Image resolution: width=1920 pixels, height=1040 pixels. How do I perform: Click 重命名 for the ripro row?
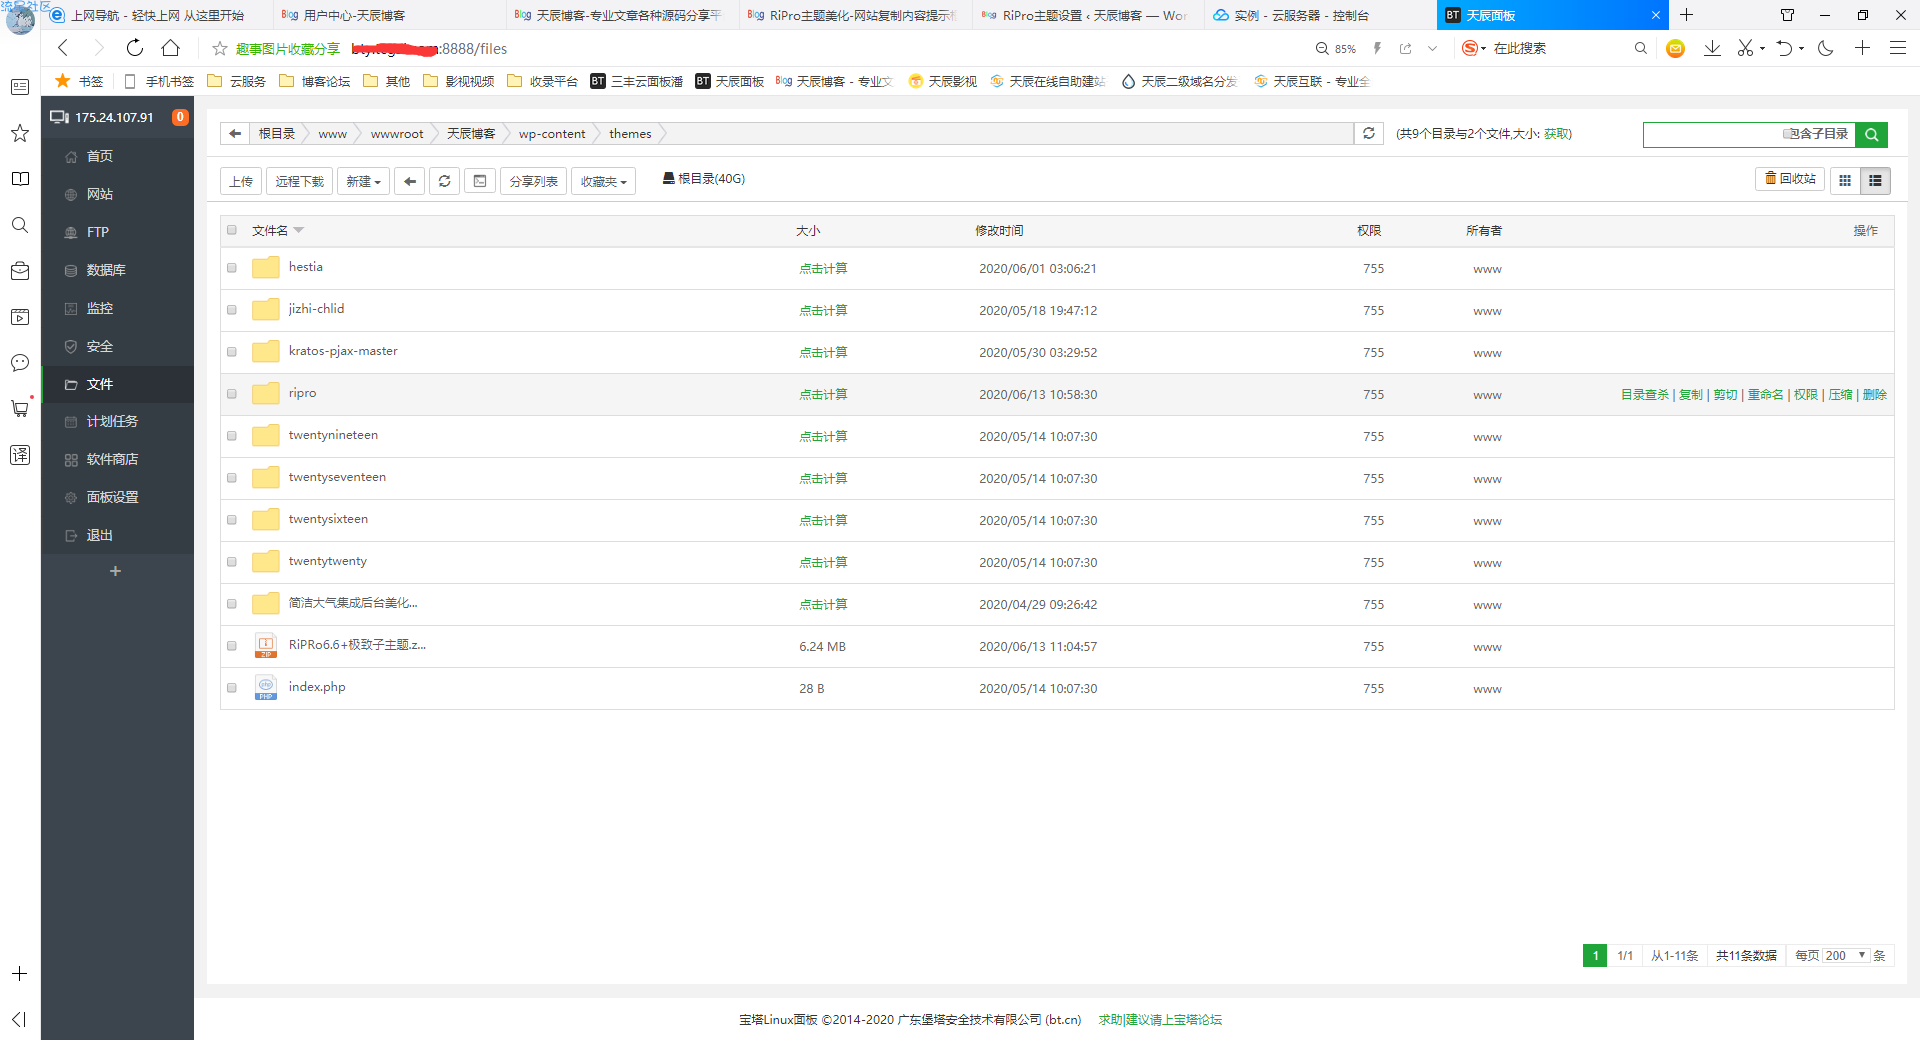(1765, 395)
